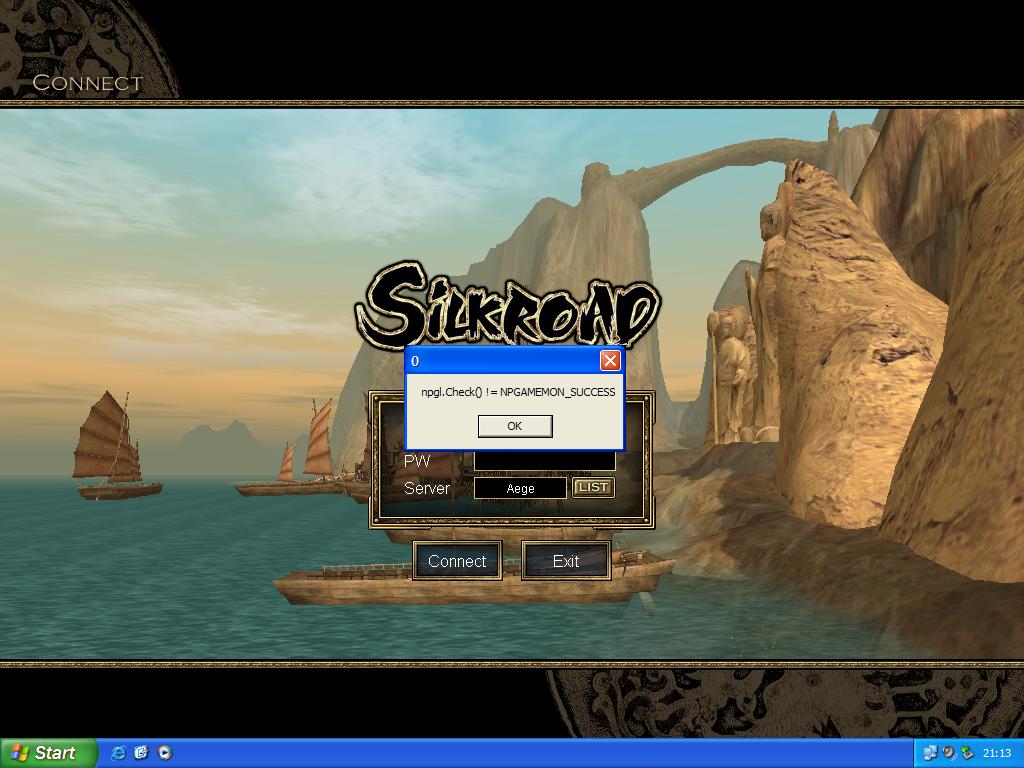This screenshot has height=768, width=1024.
Task: Open the Windows Start menu
Action: (48, 753)
